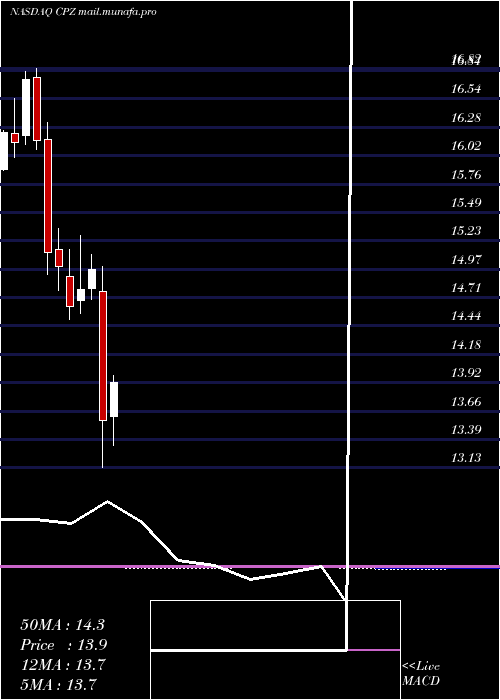Click the 5MA : 13.7 reading
The image size is (500, 700).
tap(58, 684)
